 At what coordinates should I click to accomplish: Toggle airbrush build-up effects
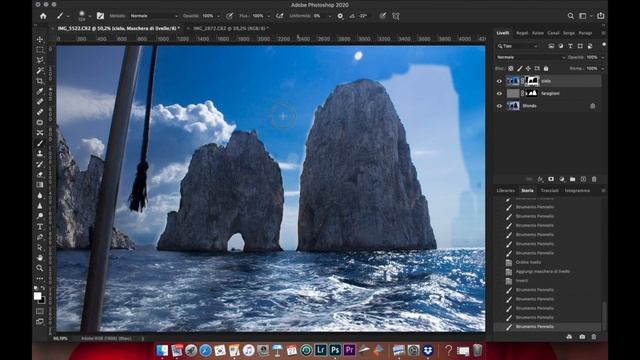click(x=280, y=16)
